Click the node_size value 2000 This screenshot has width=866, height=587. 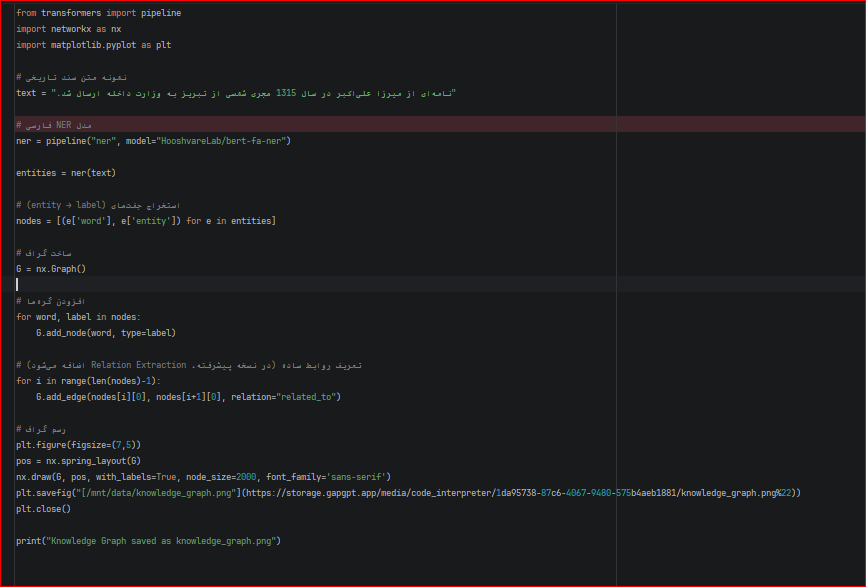(246, 477)
